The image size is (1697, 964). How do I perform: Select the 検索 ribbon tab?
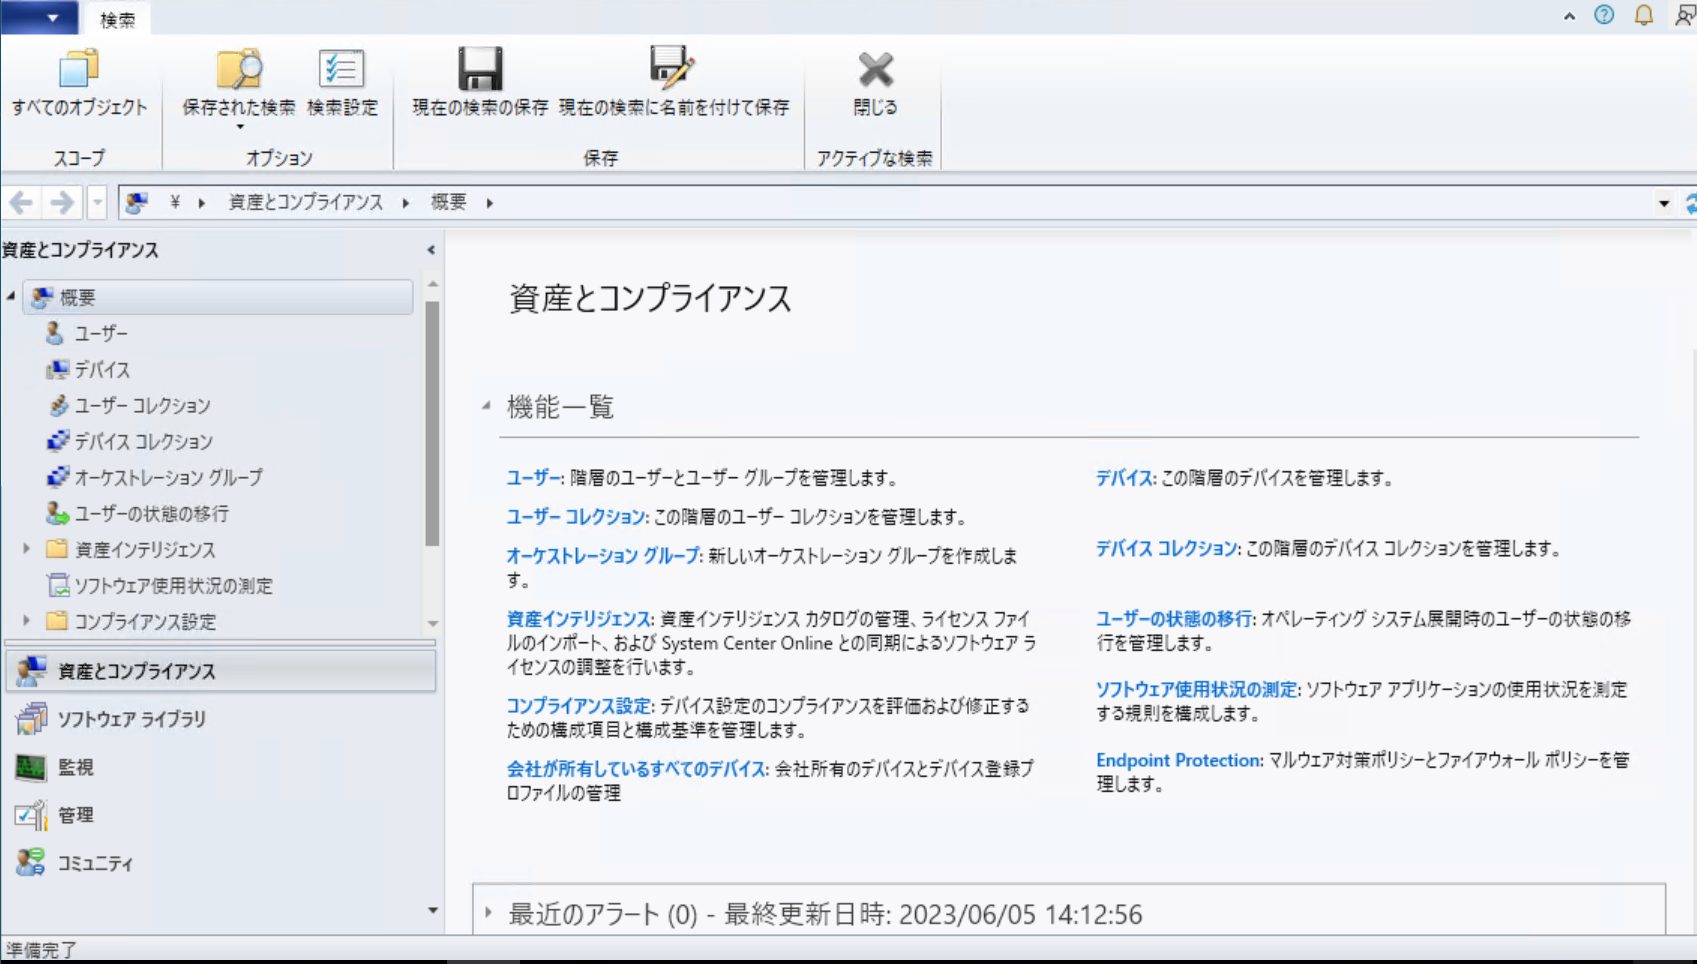[x=117, y=19]
